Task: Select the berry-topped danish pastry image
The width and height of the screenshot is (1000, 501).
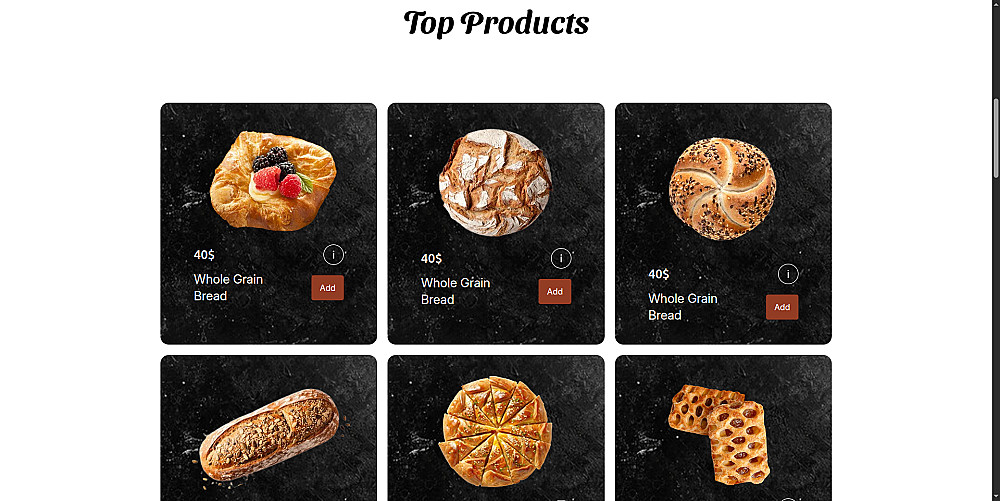Action: [x=273, y=180]
